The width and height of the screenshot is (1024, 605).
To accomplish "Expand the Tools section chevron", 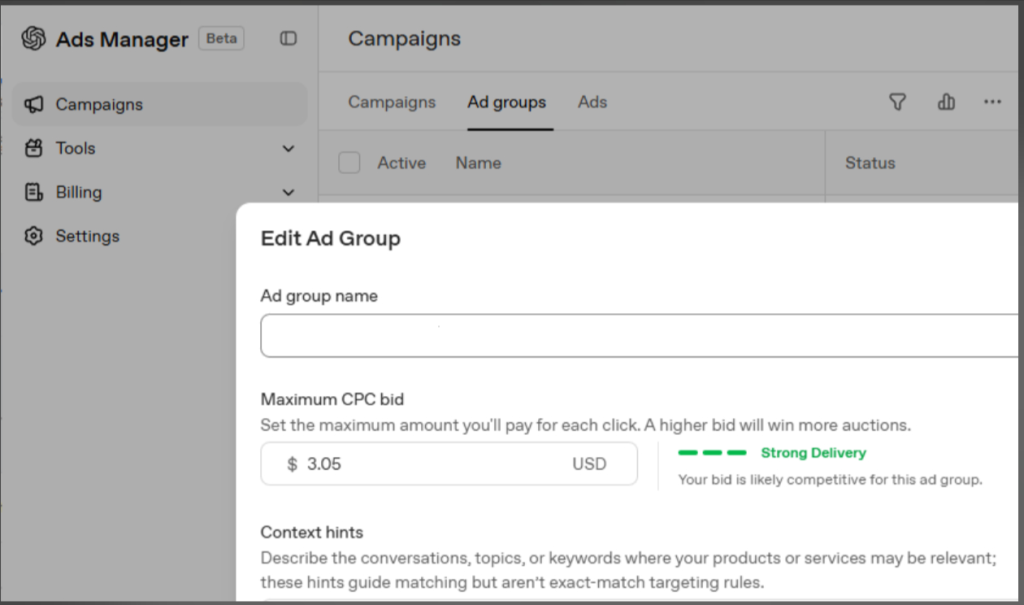I will tap(288, 149).
